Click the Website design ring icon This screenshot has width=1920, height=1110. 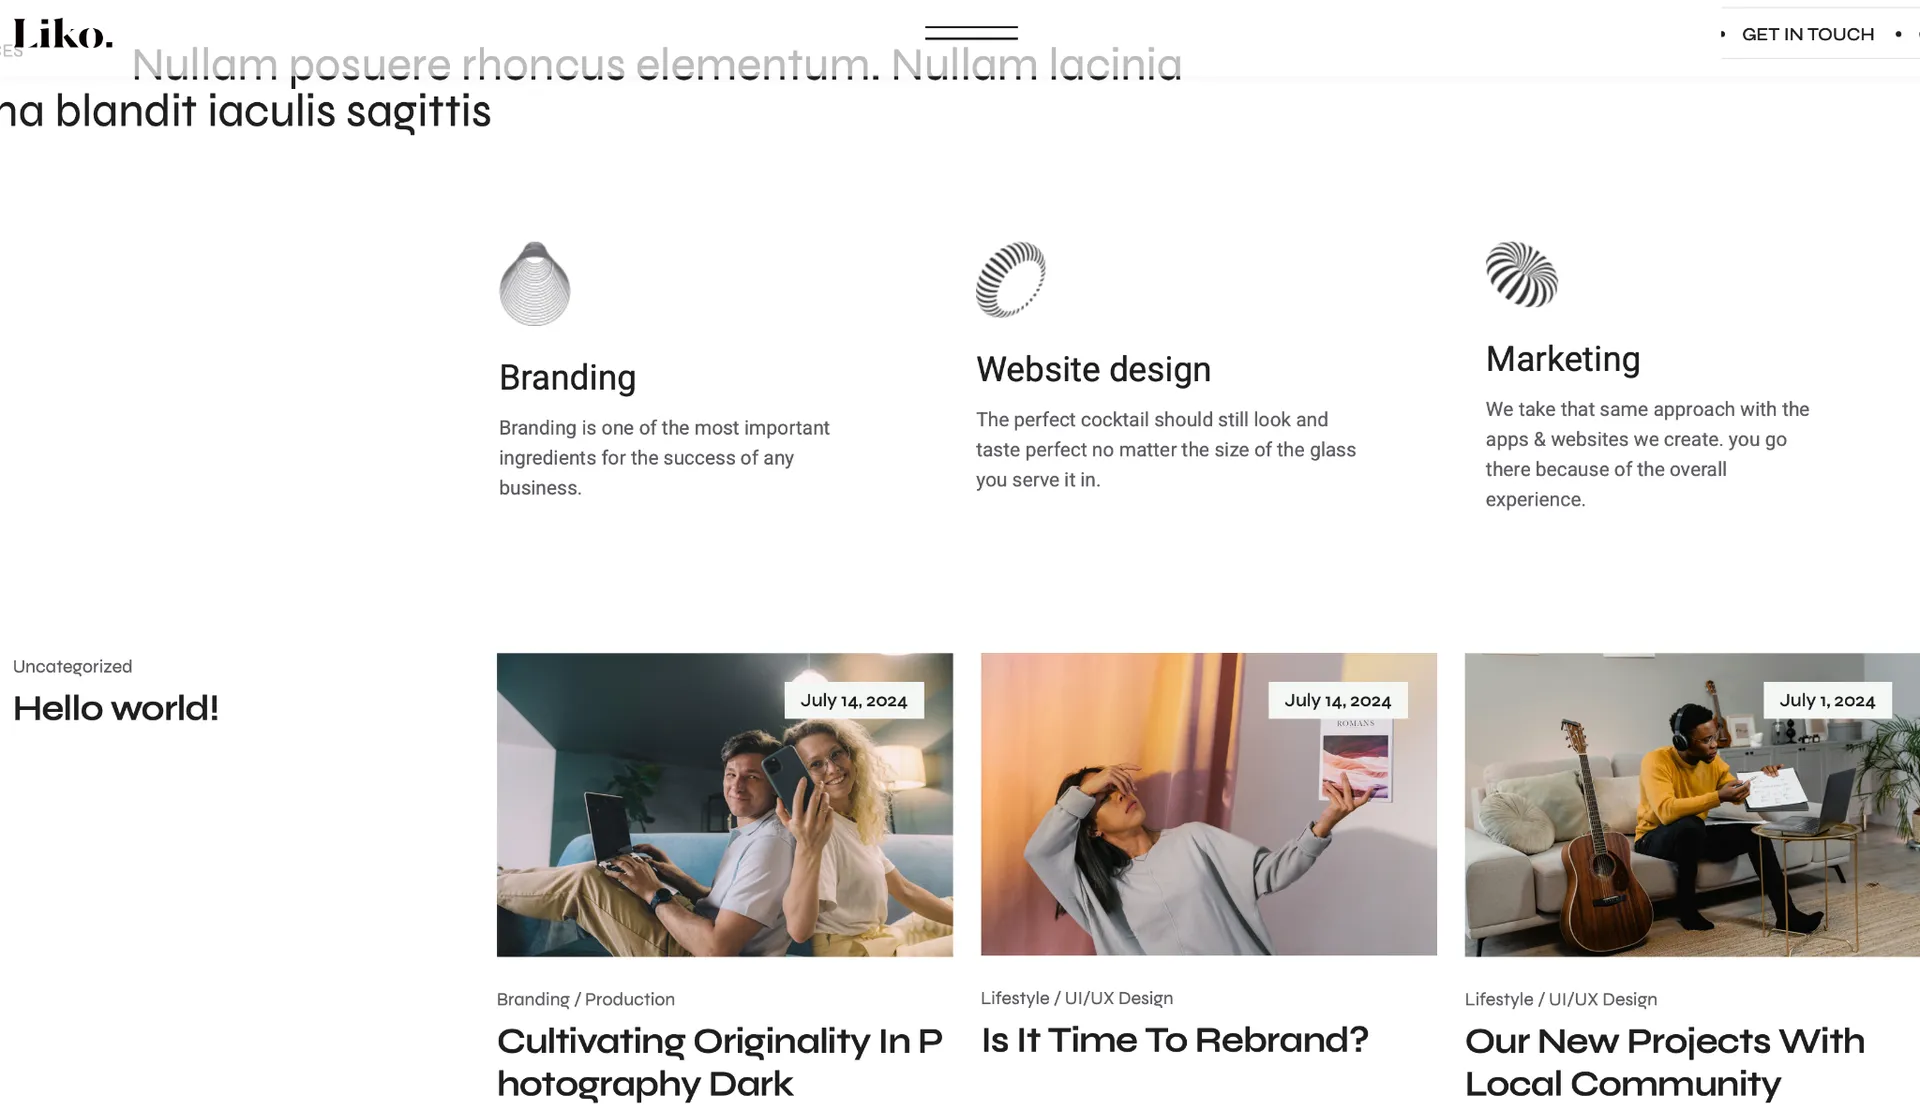[1011, 280]
